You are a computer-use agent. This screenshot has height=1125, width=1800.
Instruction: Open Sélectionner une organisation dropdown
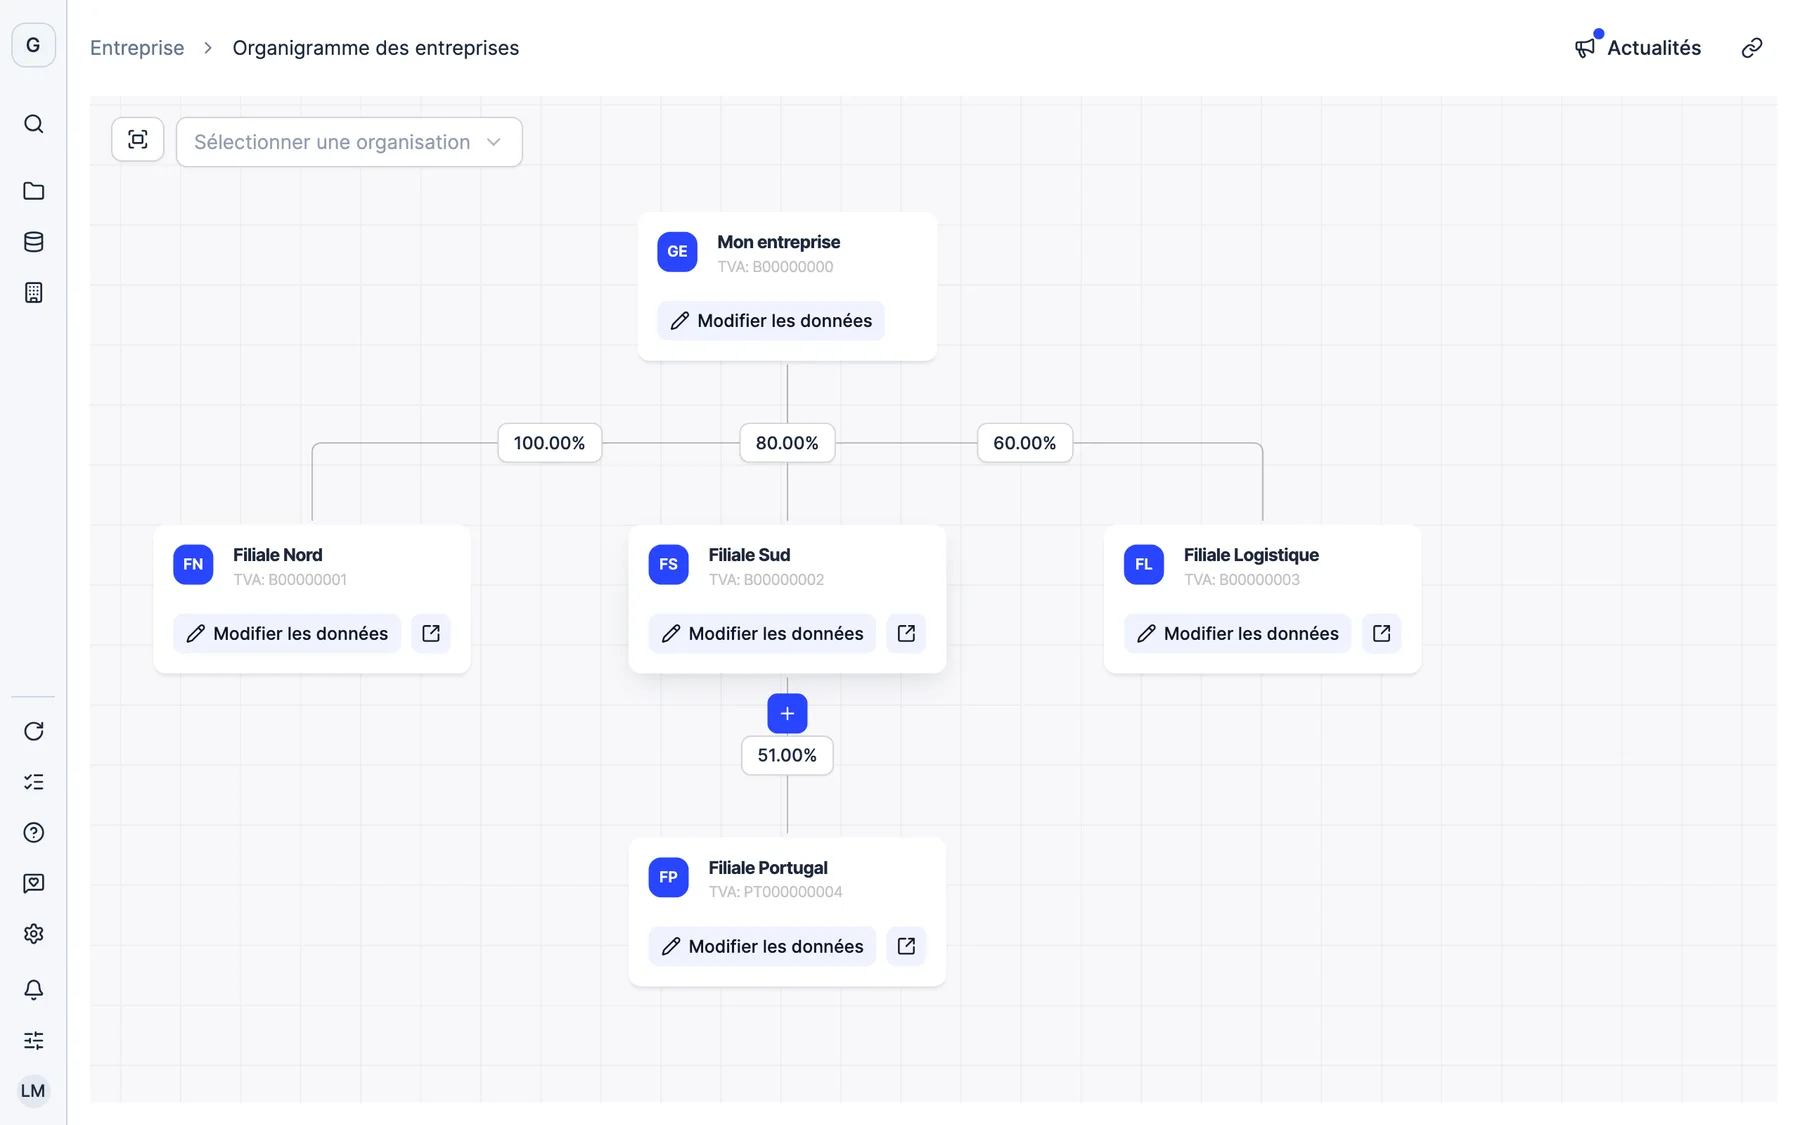[349, 142]
